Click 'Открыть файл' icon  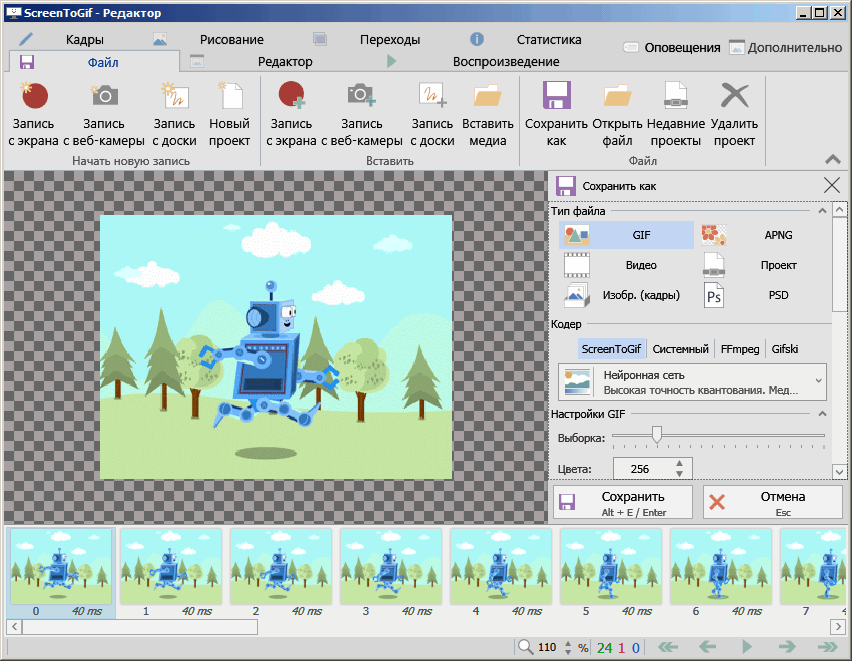[x=617, y=96]
